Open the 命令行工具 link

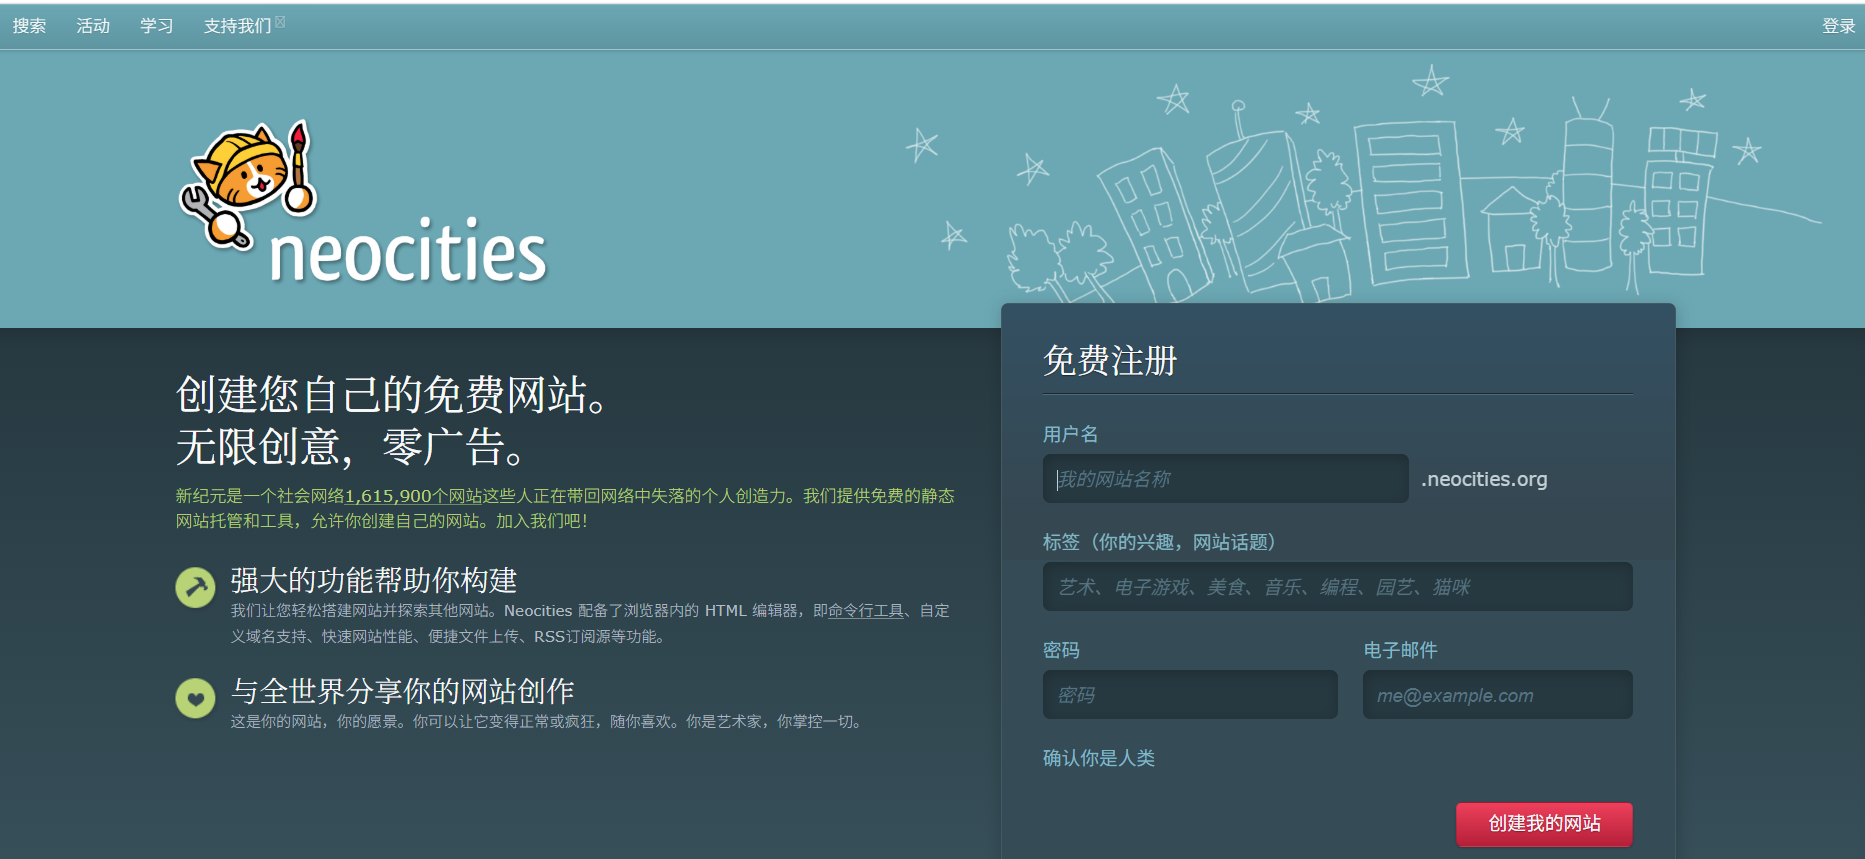pos(866,611)
